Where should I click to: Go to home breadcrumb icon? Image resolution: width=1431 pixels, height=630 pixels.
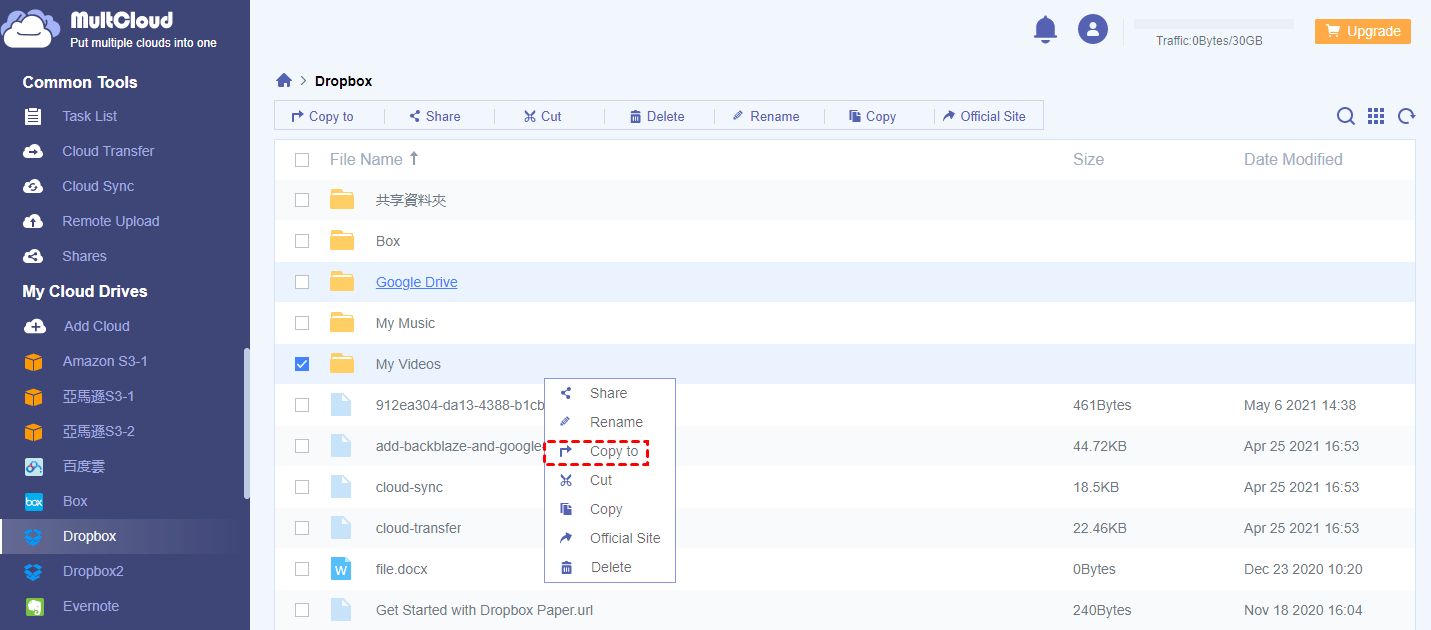tap(284, 81)
